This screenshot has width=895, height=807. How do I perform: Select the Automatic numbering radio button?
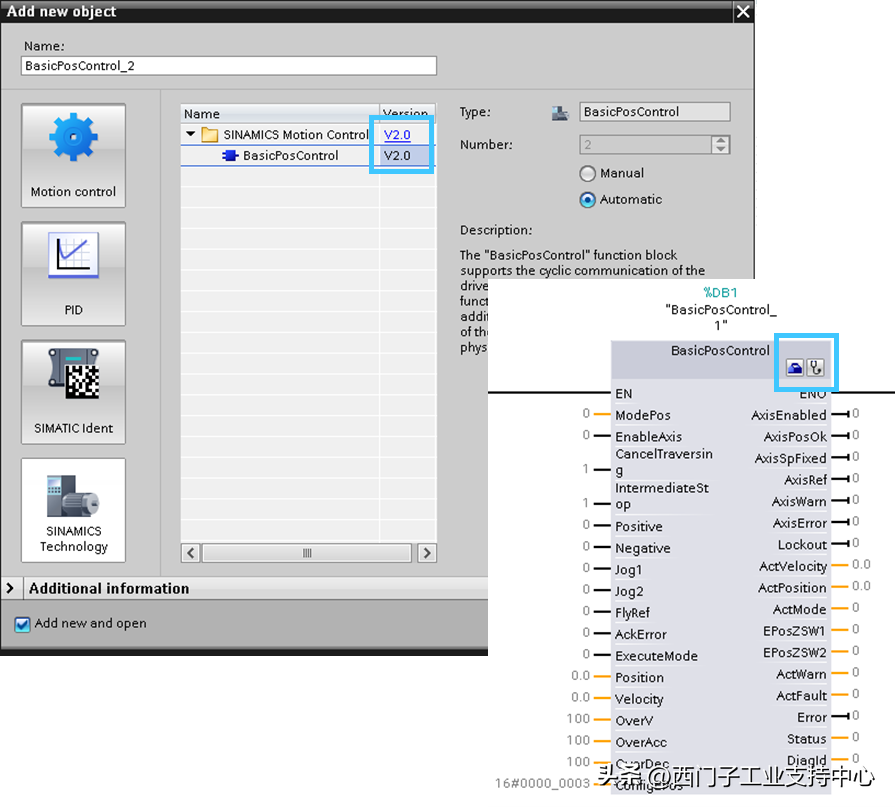point(588,200)
